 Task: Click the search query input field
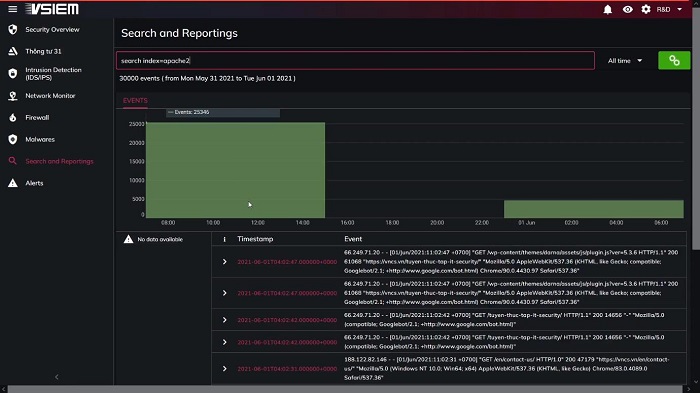pos(355,61)
